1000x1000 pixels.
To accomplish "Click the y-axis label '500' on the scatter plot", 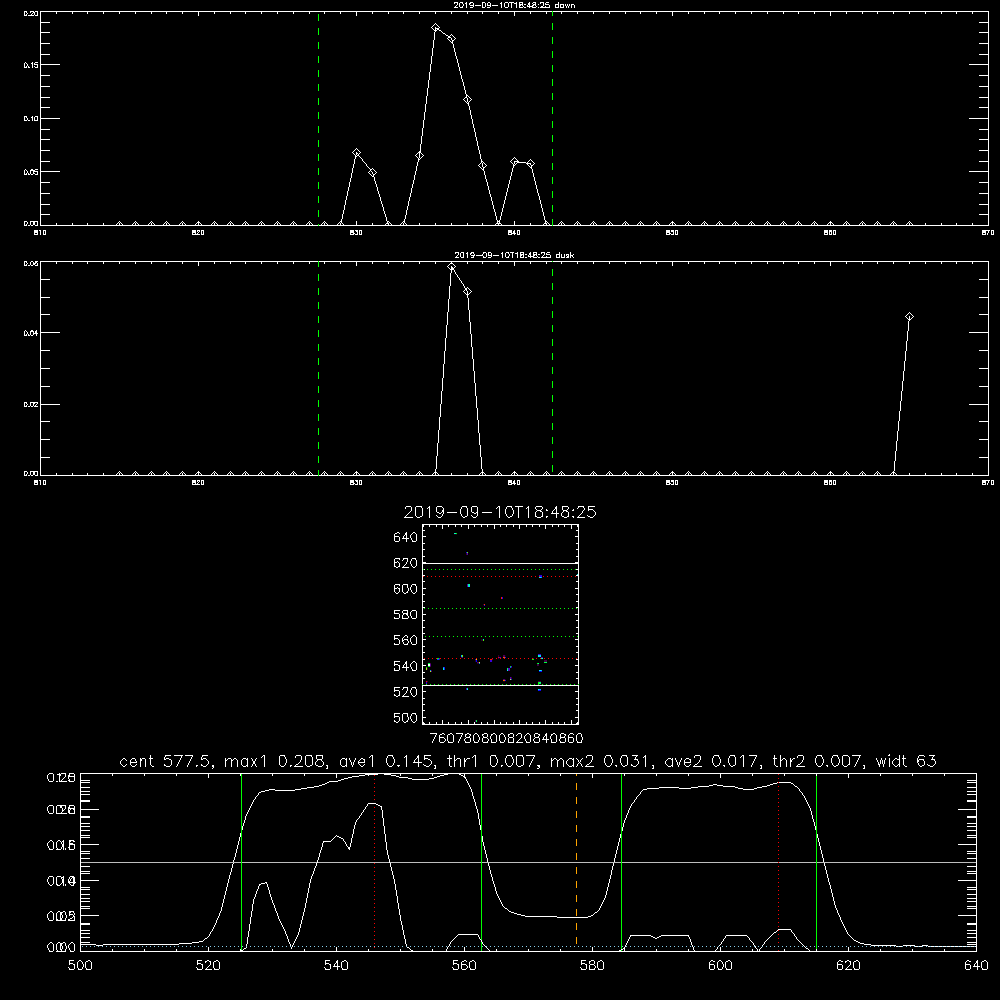I will coord(406,718).
